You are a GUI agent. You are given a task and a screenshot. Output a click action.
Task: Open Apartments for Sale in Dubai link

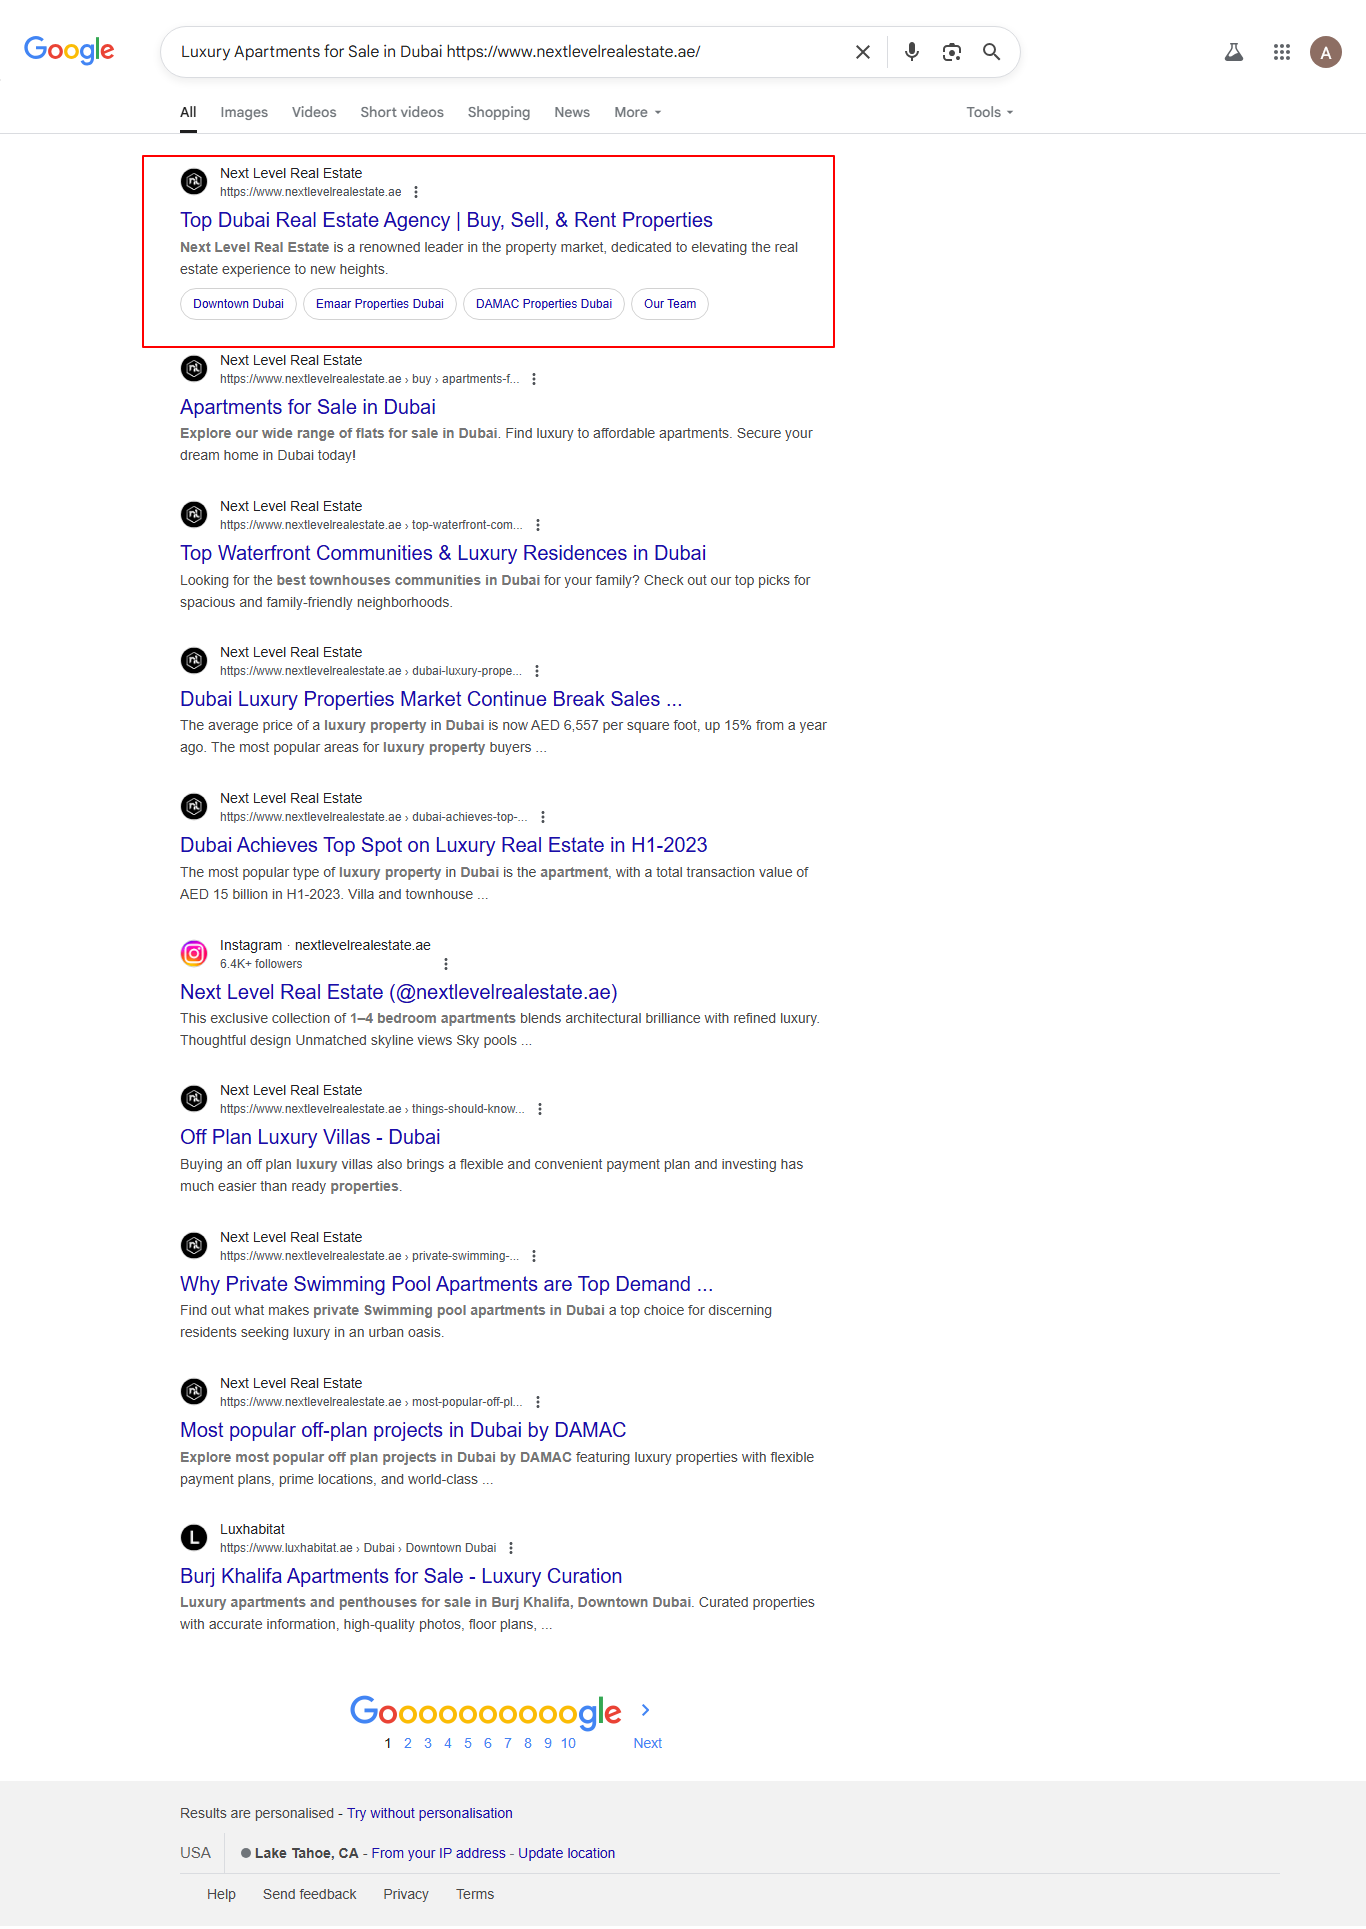pos(308,407)
